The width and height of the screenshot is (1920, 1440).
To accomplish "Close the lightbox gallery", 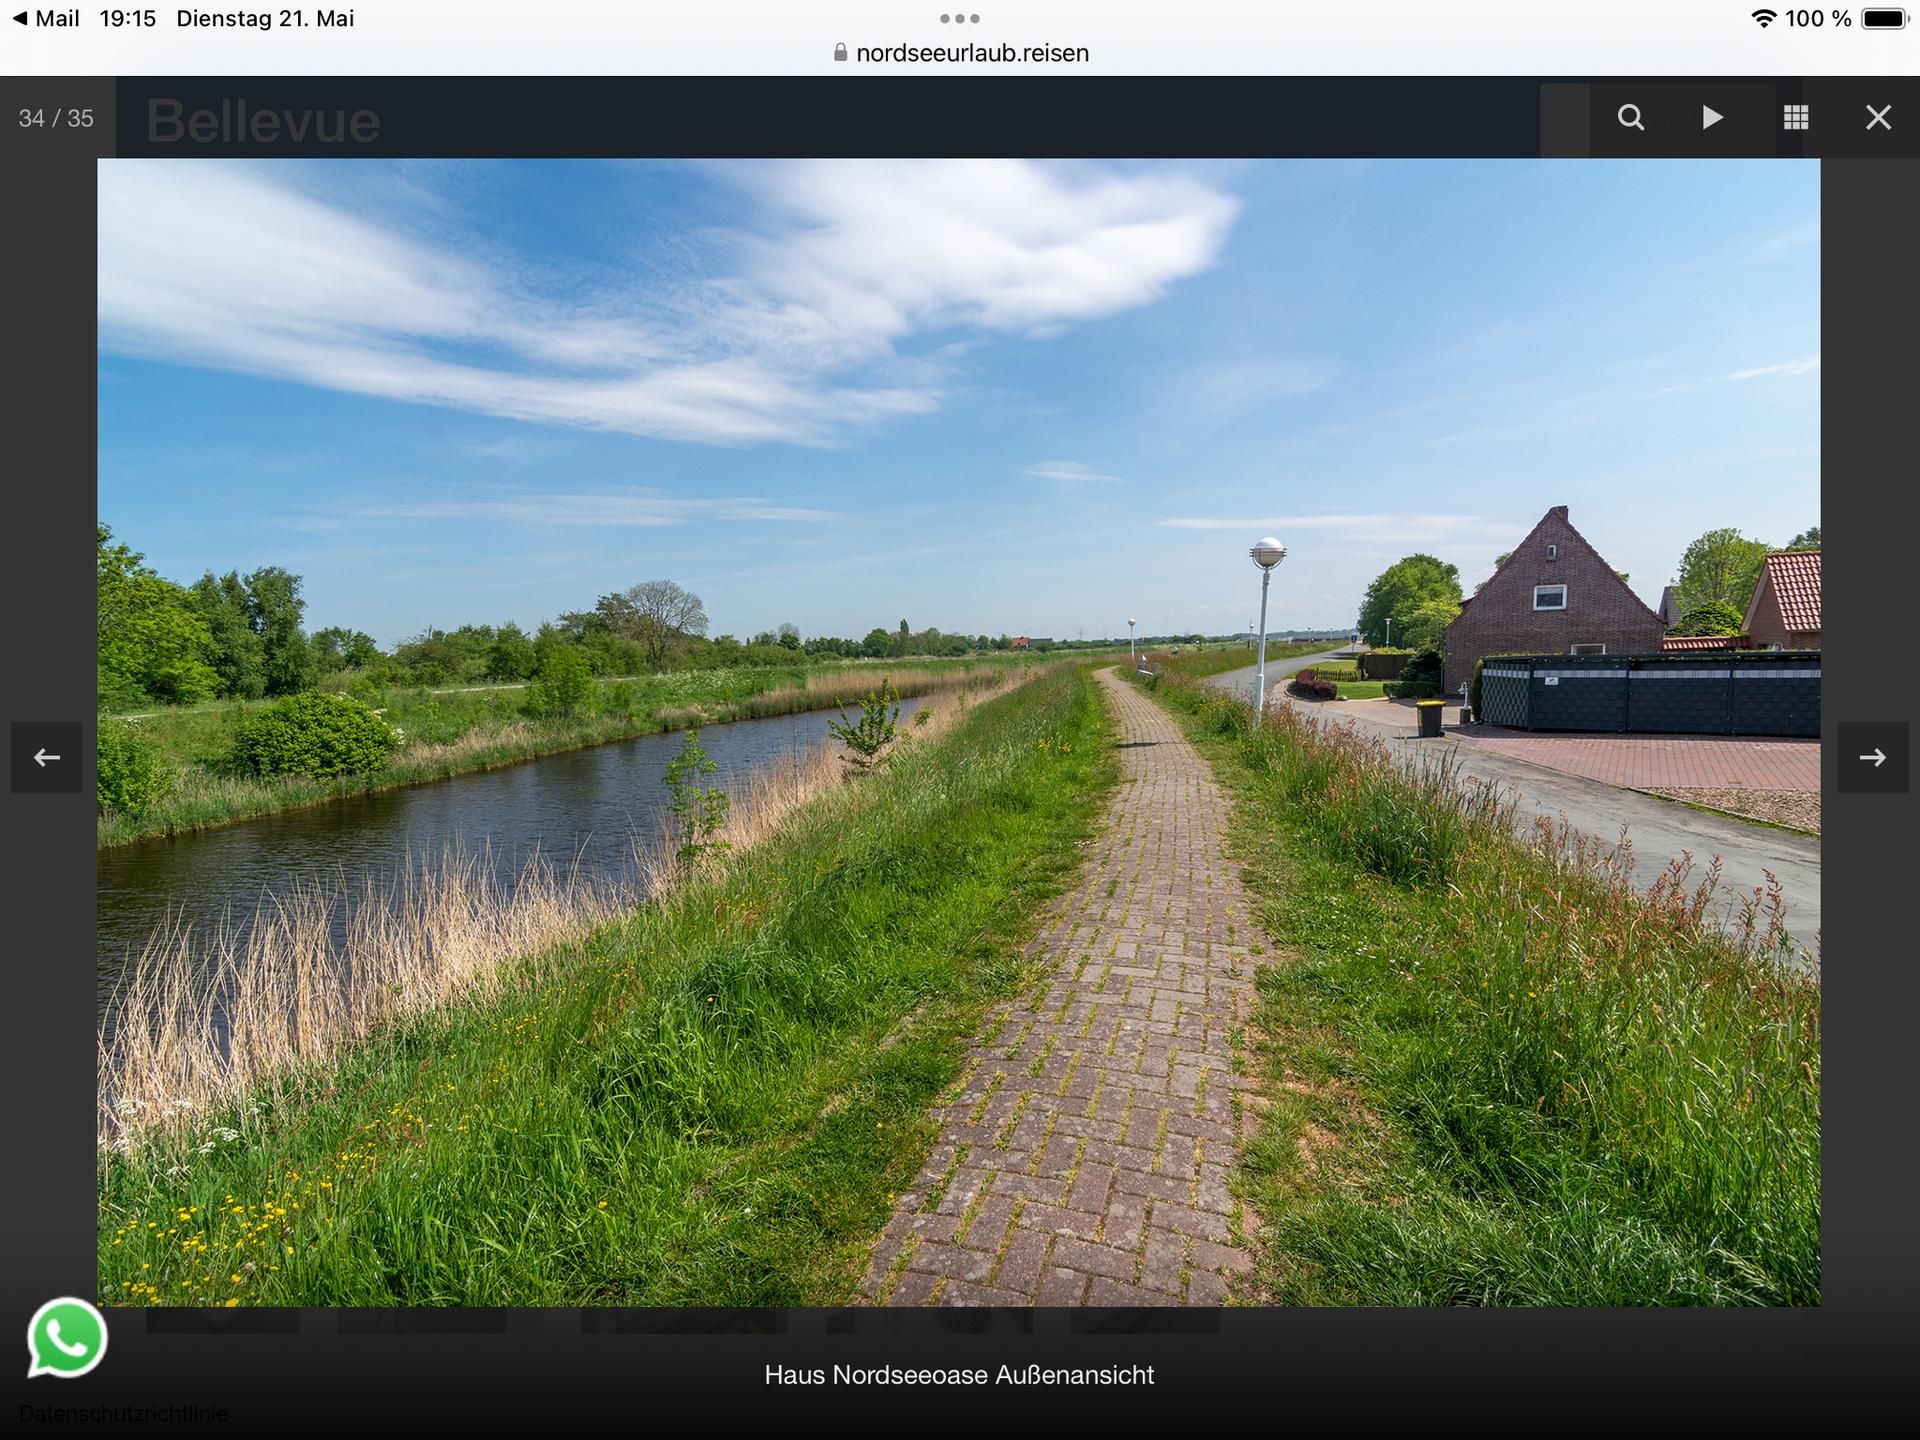I will [1878, 118].
